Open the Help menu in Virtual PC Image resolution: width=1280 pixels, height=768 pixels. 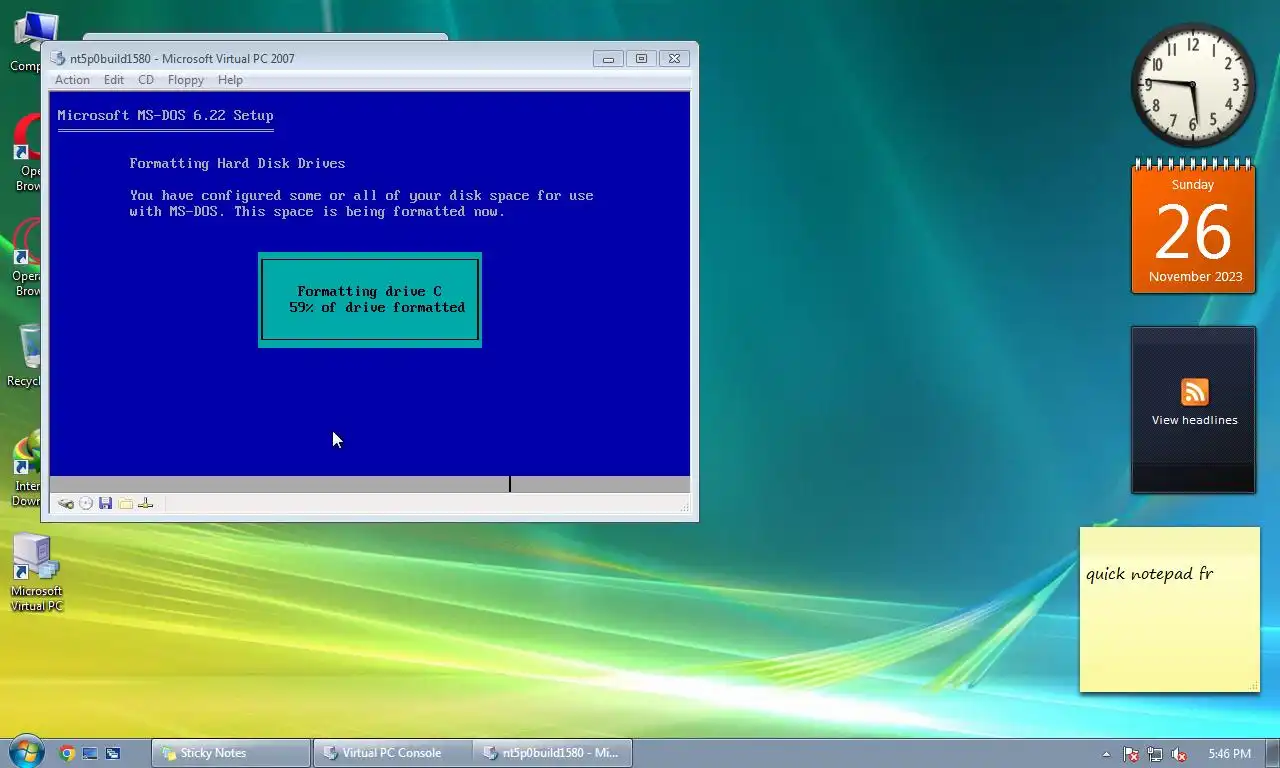[x=230, y=80]
